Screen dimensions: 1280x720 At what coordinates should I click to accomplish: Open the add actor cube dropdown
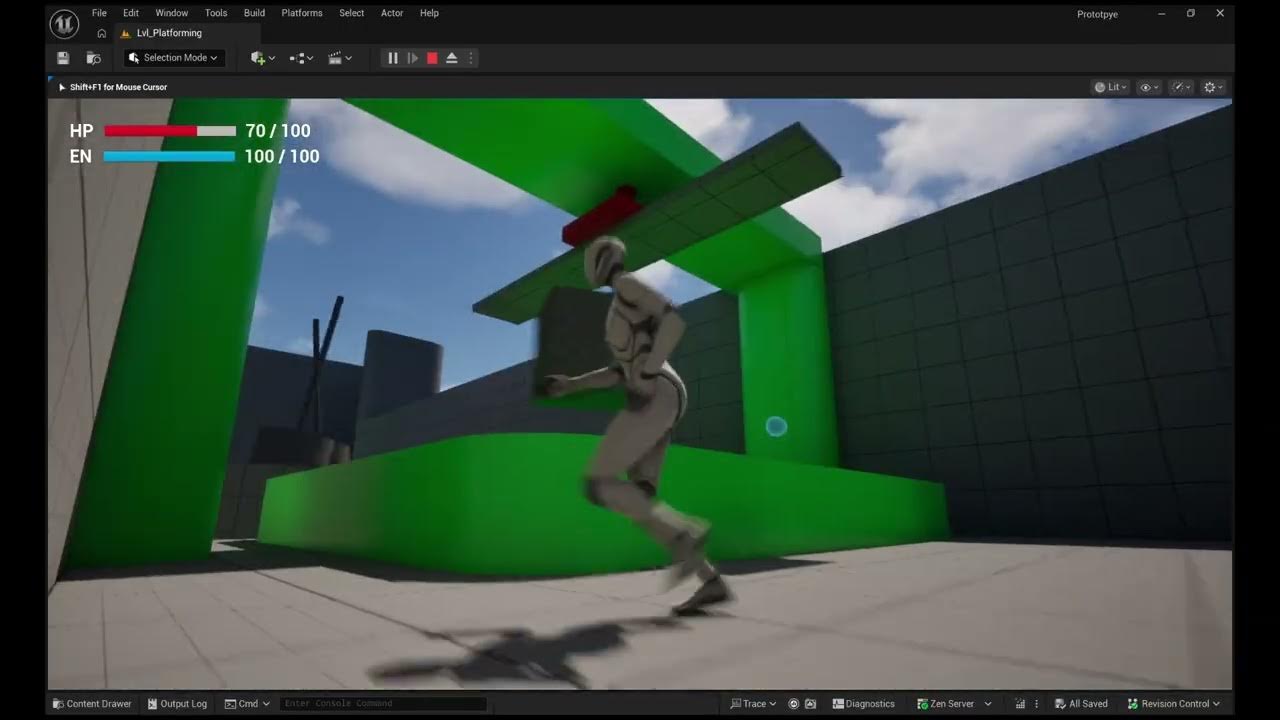click(263, 58)
